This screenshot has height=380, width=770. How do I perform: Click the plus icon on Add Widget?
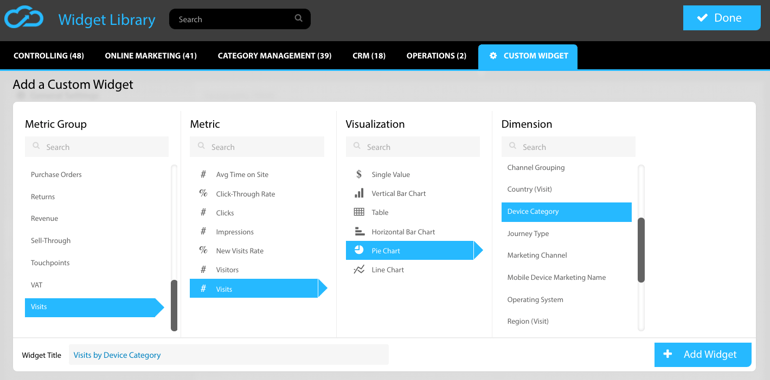coord(667,354)
